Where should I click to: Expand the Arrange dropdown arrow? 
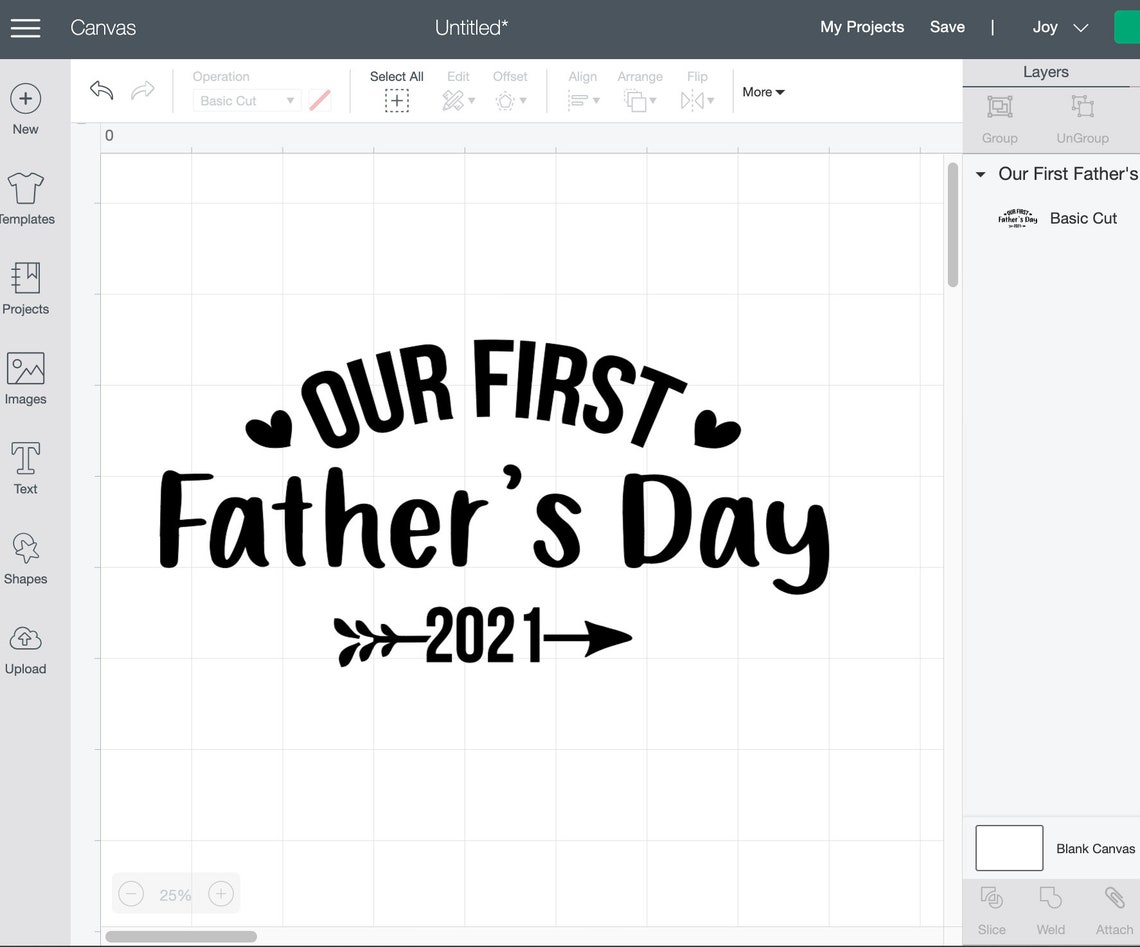pyautogui.click(x=653, y=100)
